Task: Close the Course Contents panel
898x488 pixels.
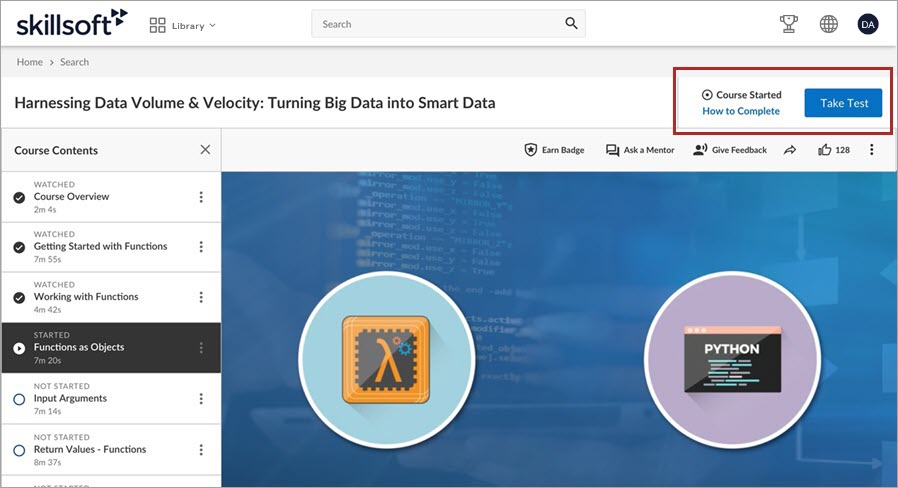Action: (205, 149)
